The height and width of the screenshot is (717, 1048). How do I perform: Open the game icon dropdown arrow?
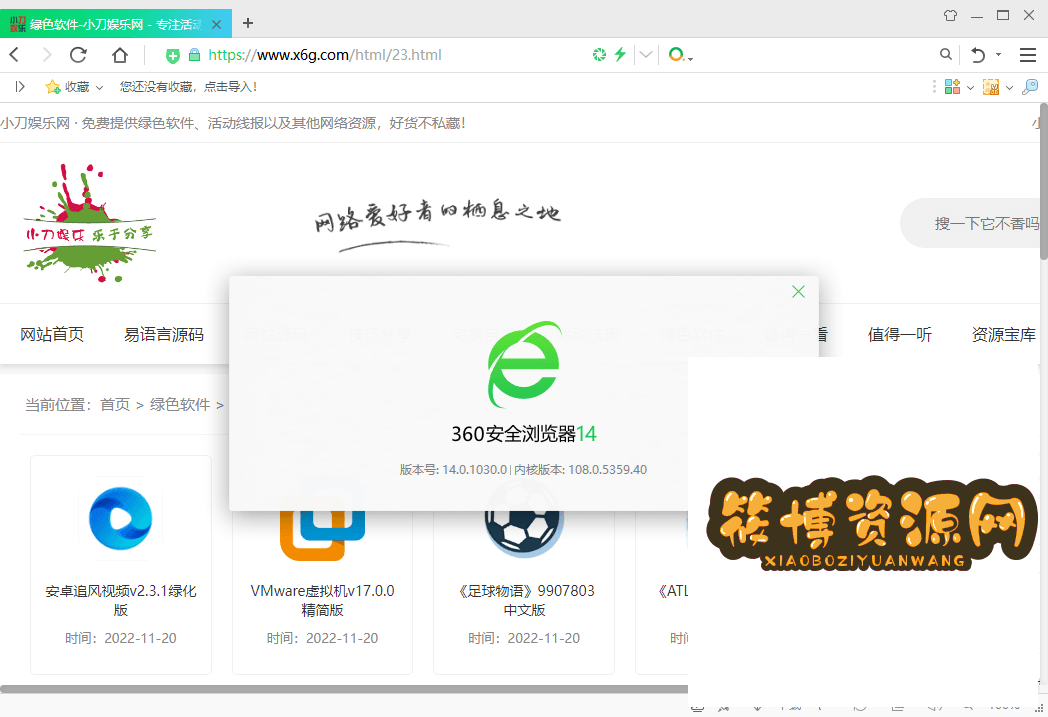tap(1009, 88)
